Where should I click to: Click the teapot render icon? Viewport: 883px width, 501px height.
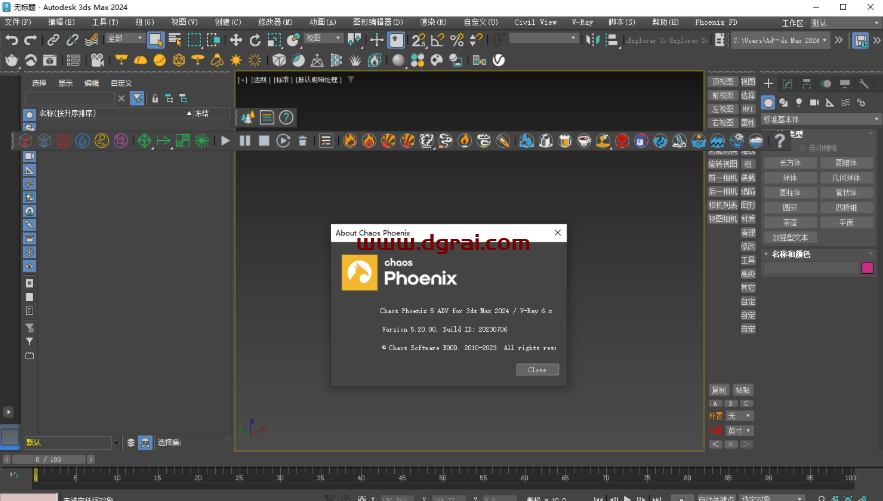(x=12, y=60)
